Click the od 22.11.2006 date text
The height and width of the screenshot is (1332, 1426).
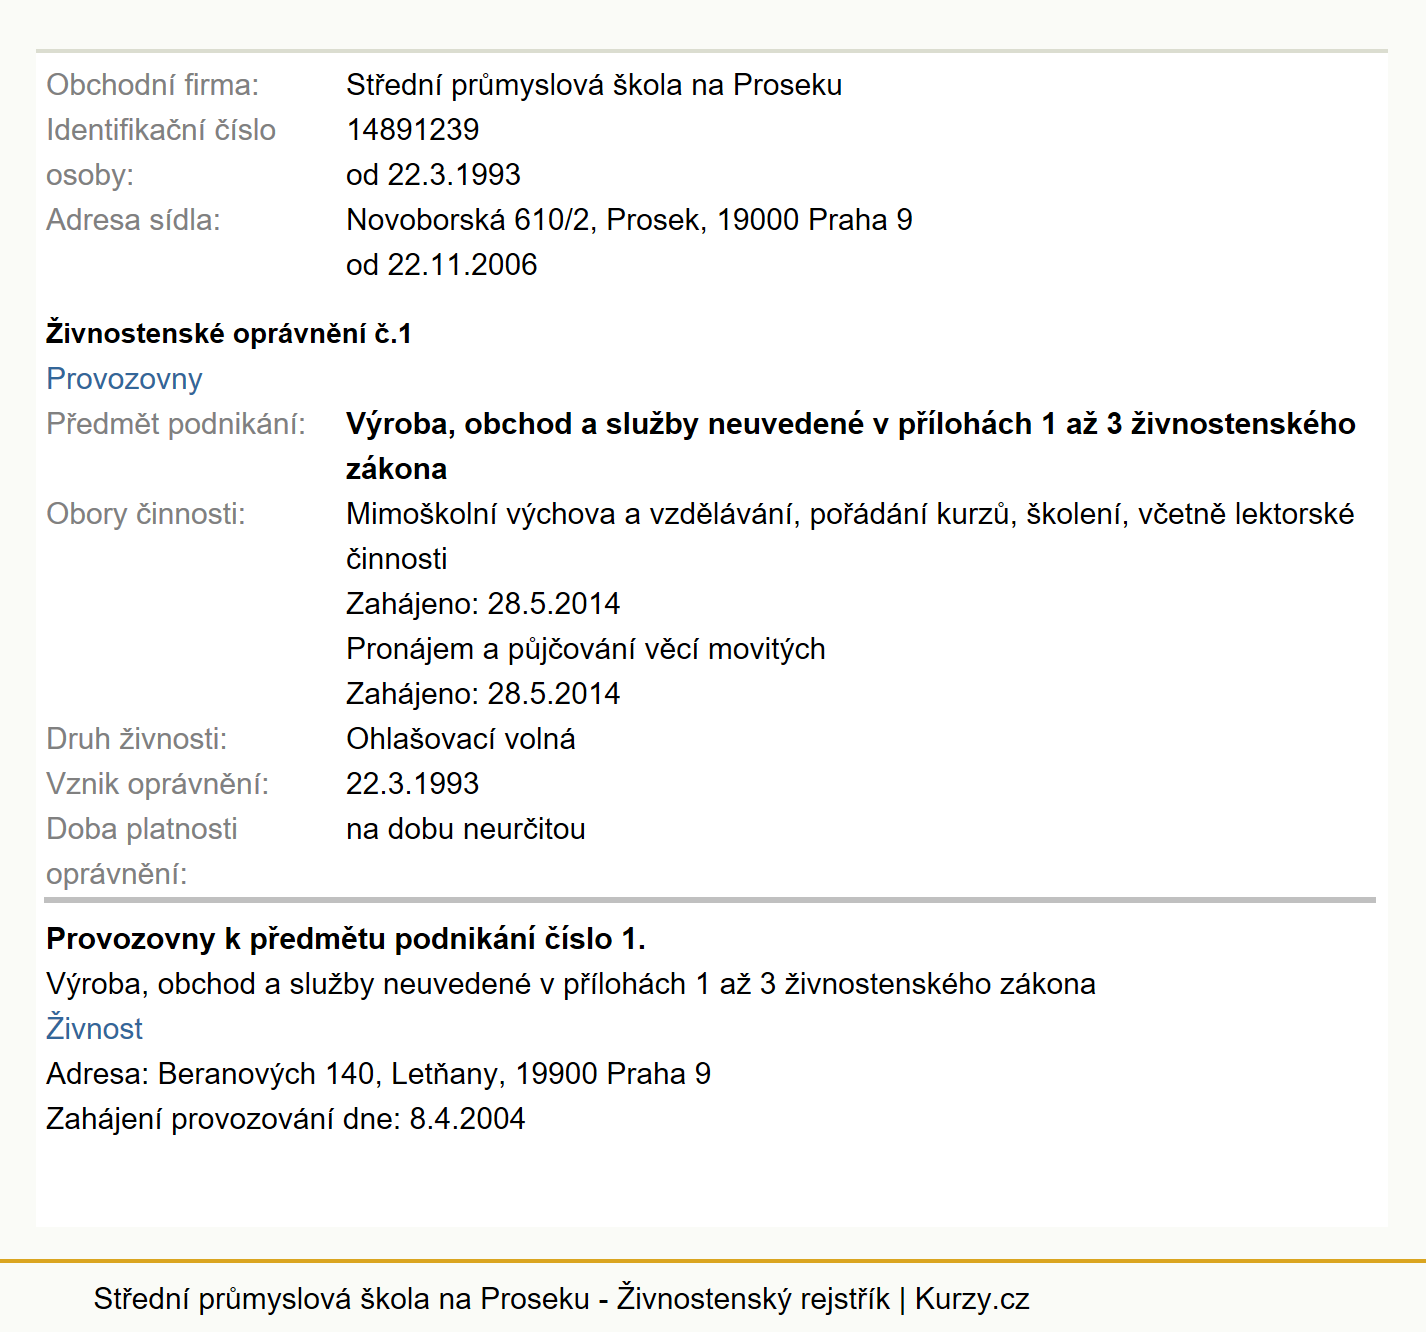(x=441, y=265)
